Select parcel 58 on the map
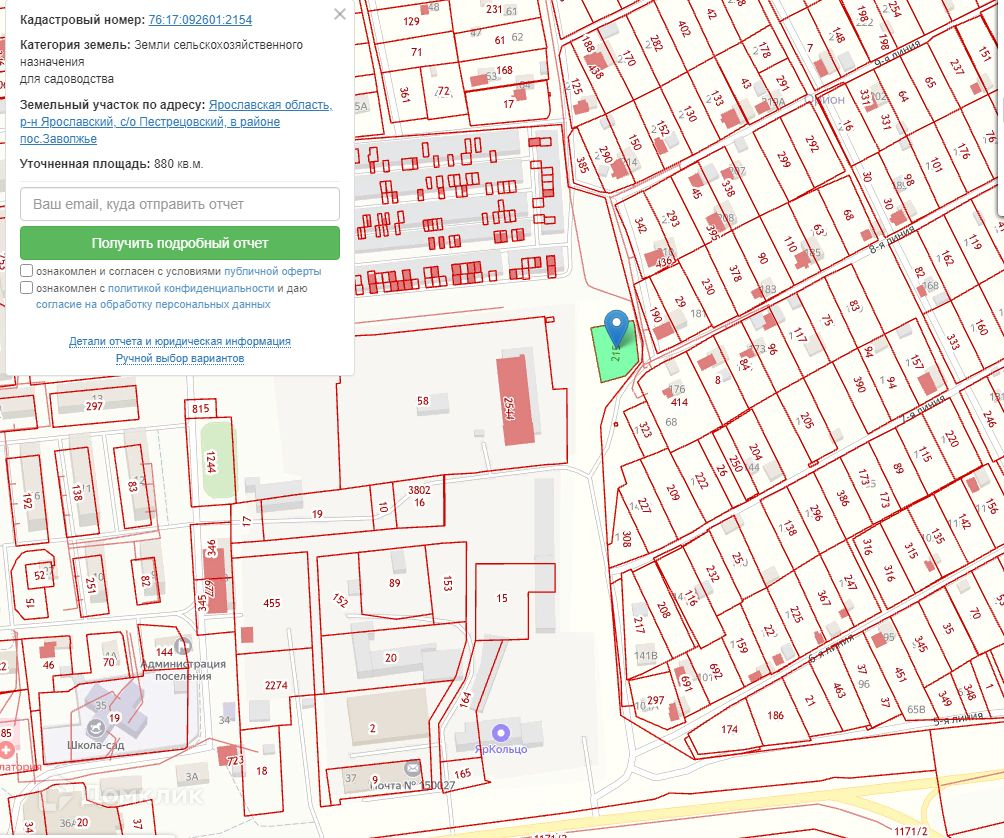The image size is (1004, 838). [x=423, y=401]
